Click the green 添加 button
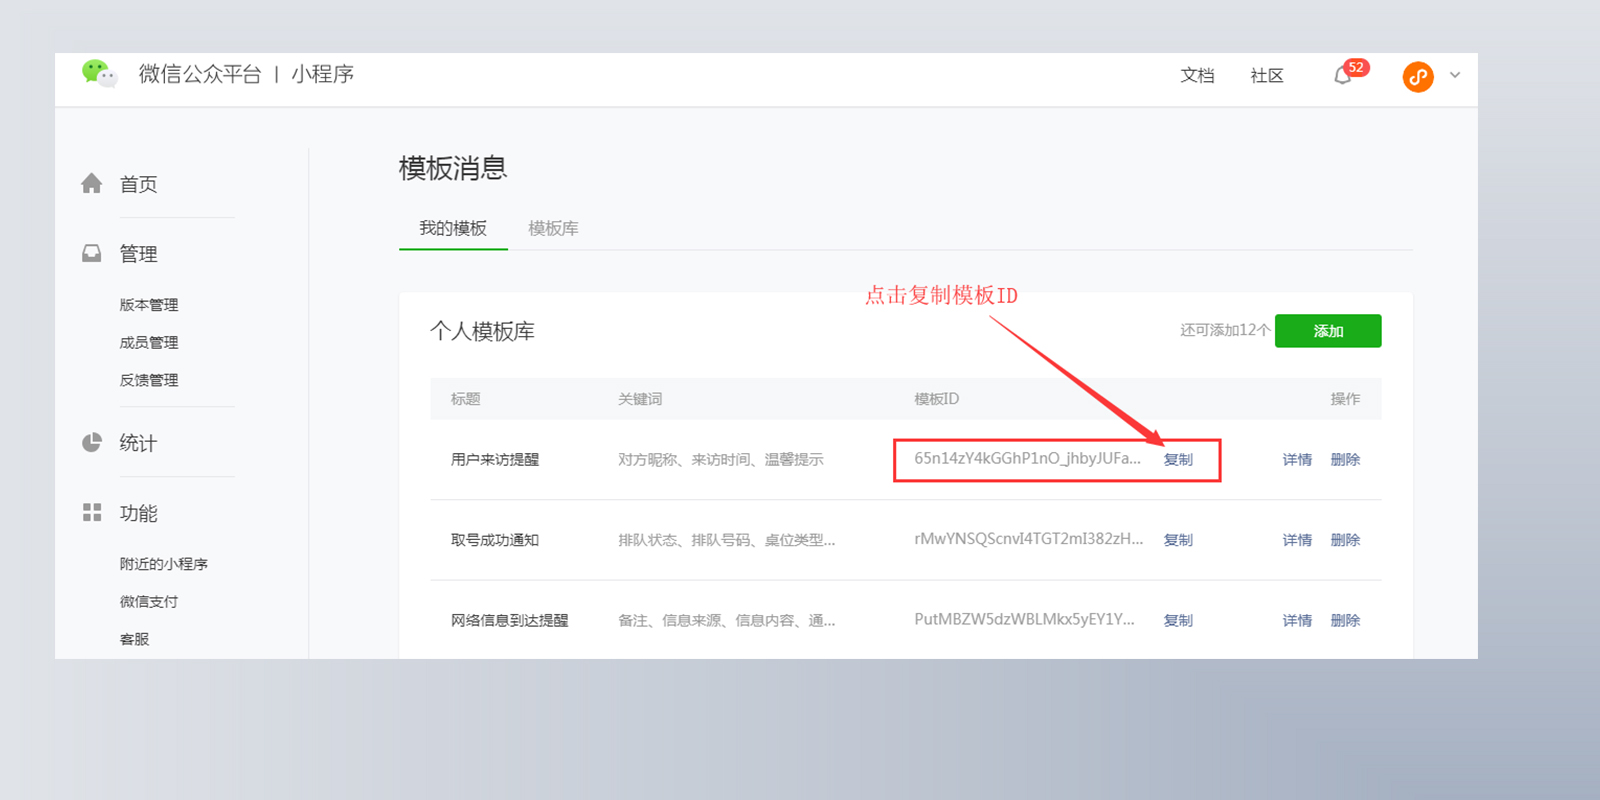Screen dimensions: 1600x800 (x=1328, y=331)
